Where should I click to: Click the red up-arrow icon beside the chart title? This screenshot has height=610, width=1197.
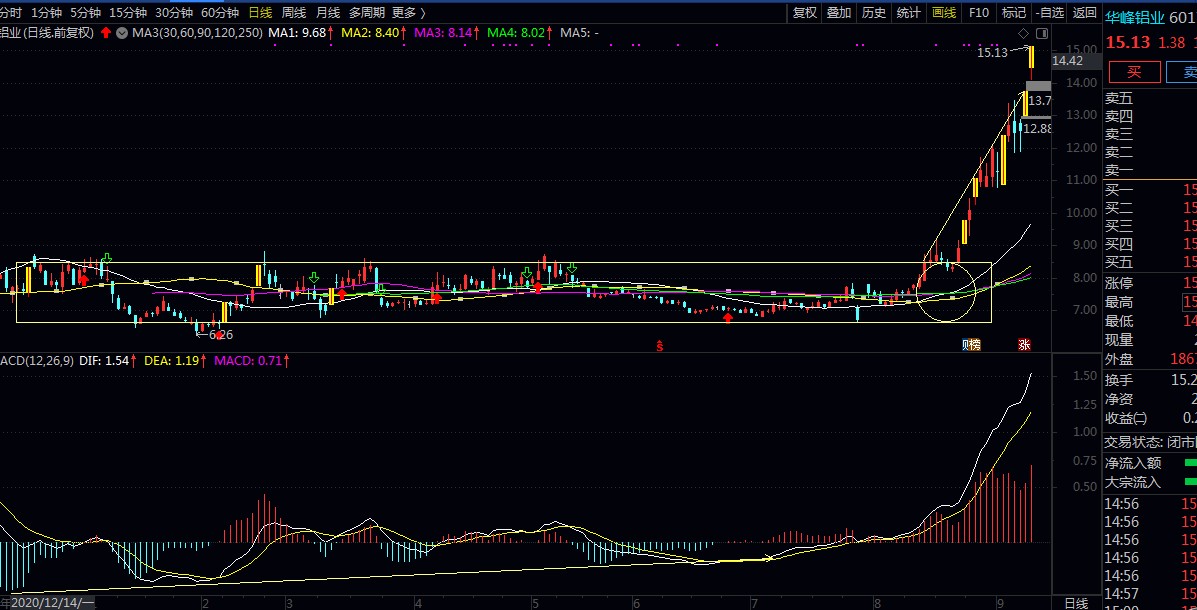tap(106, 33)
